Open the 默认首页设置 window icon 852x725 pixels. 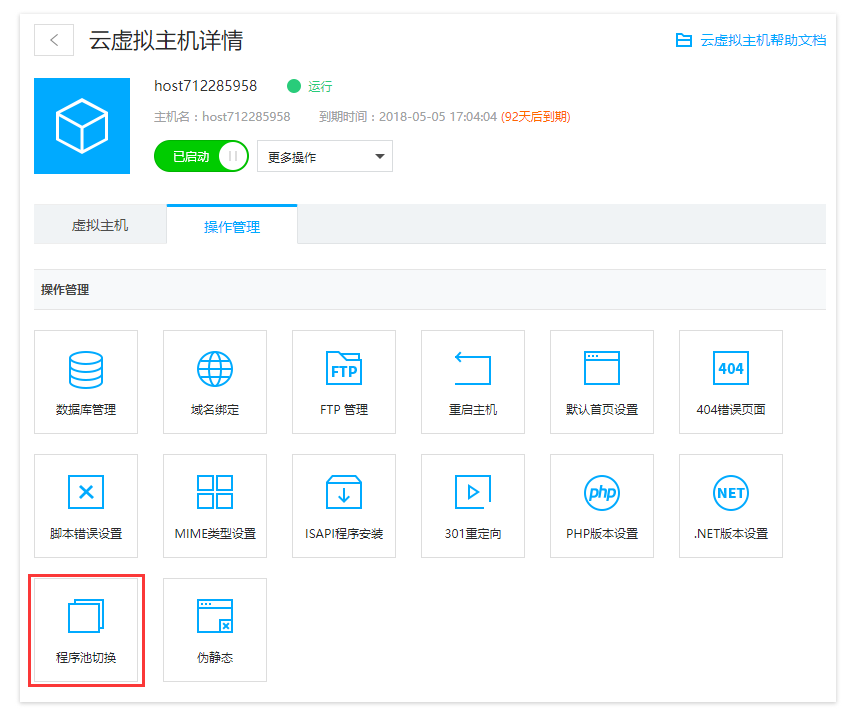click(602, 368)
